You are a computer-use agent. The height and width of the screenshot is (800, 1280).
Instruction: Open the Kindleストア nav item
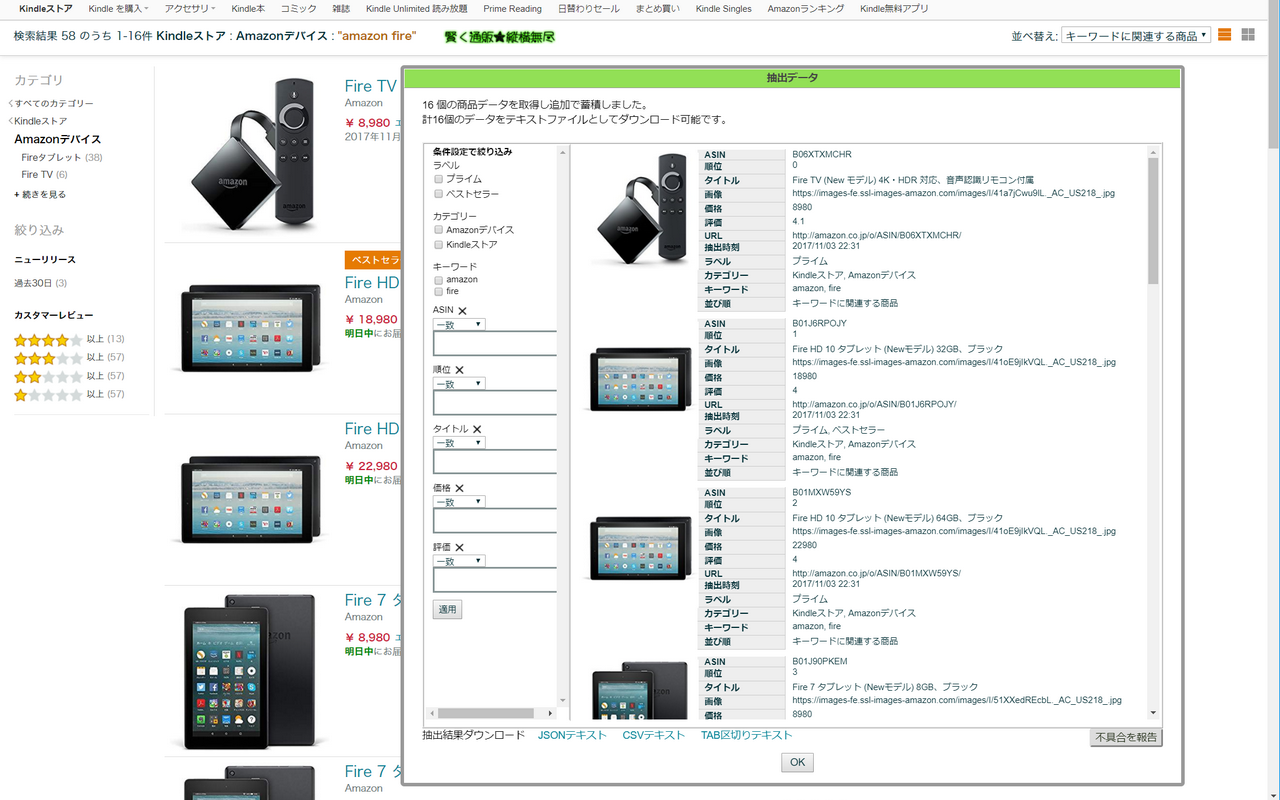click(x=46, y=9)
